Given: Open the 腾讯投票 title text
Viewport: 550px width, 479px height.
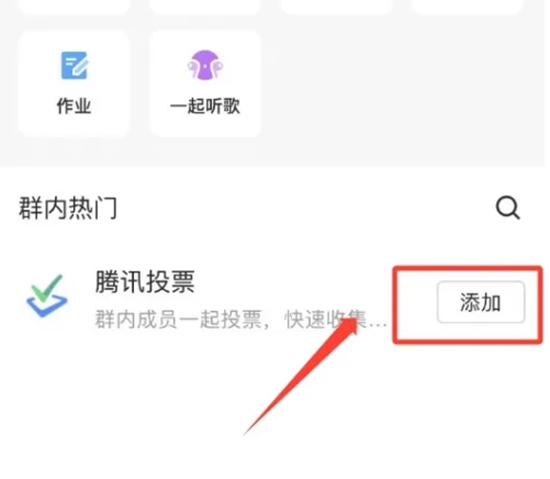Looking at the screenshot, I should pos(145,282).
